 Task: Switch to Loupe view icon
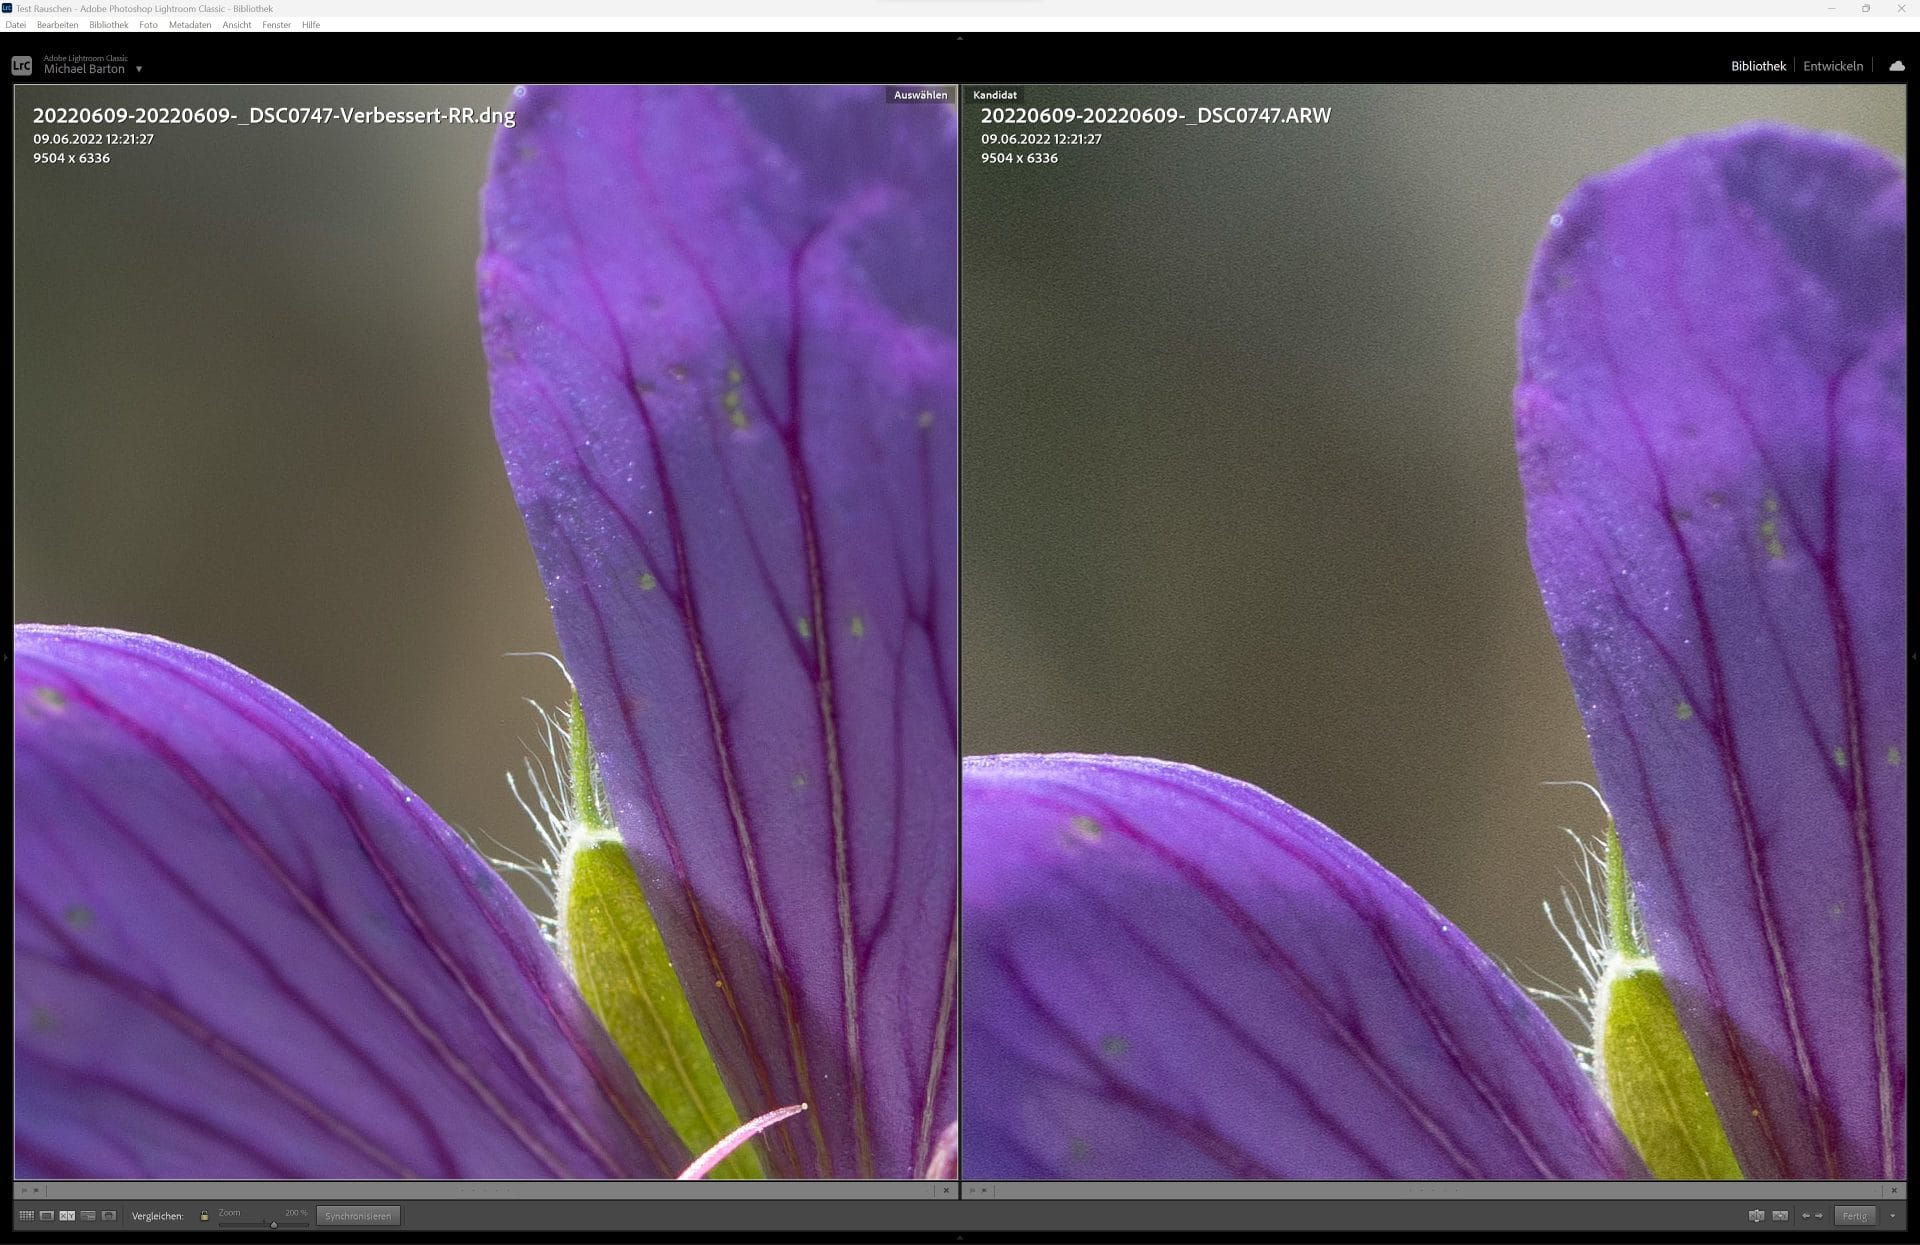coord(48,1215)
